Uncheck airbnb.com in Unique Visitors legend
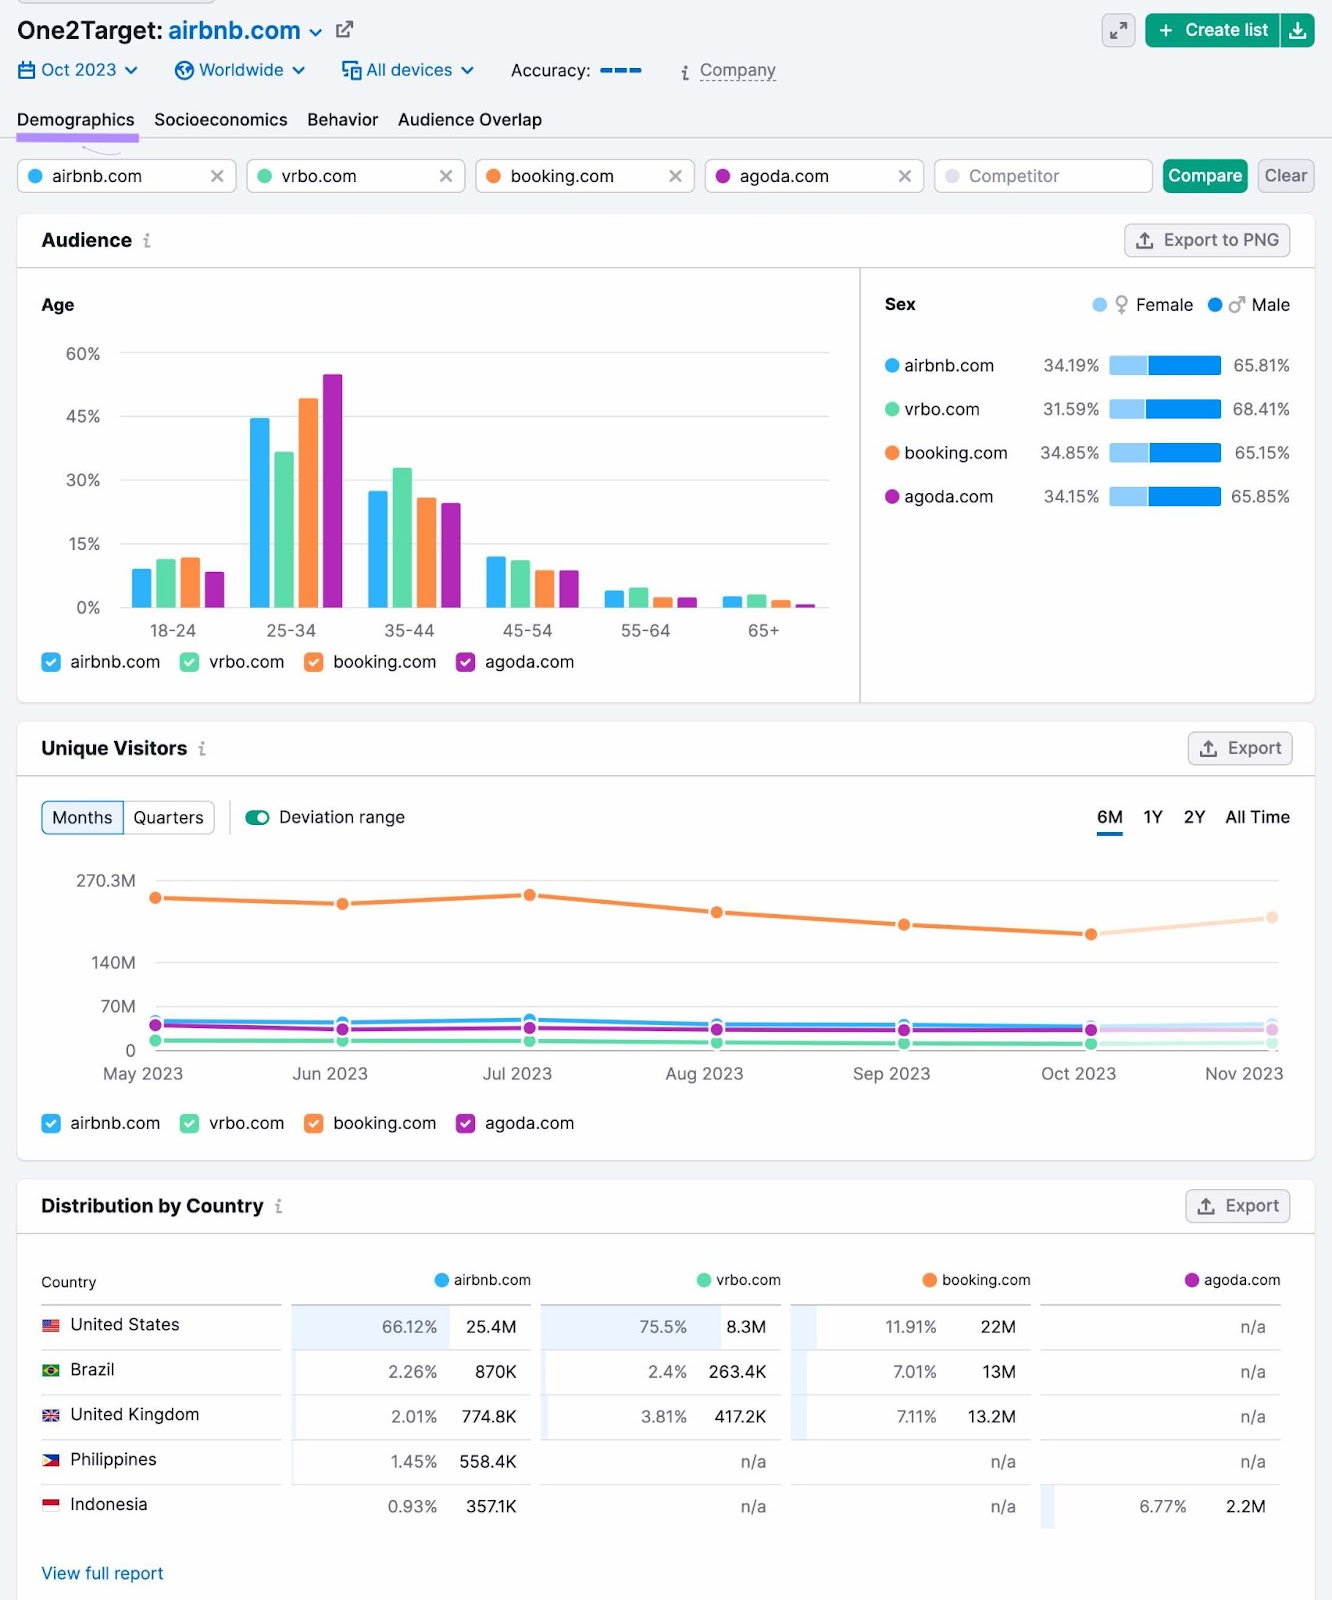This screenshot has width=1332, height=1600. coord(51,1124)
